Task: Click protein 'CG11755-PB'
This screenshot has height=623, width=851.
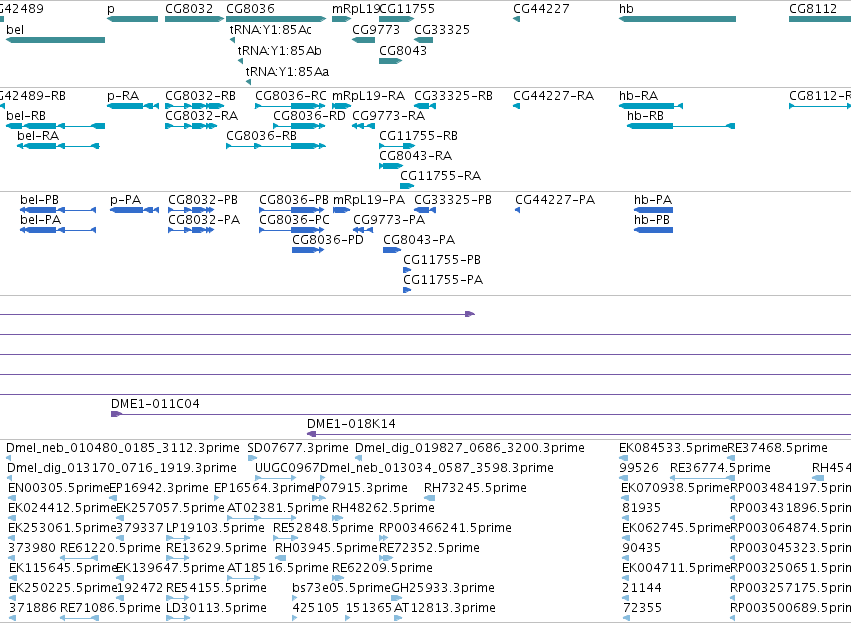Action: tap(442, 260)
